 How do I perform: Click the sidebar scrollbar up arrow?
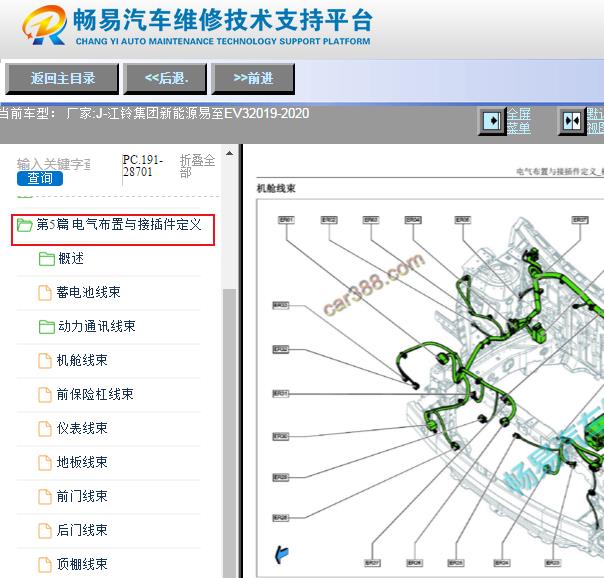230,153
